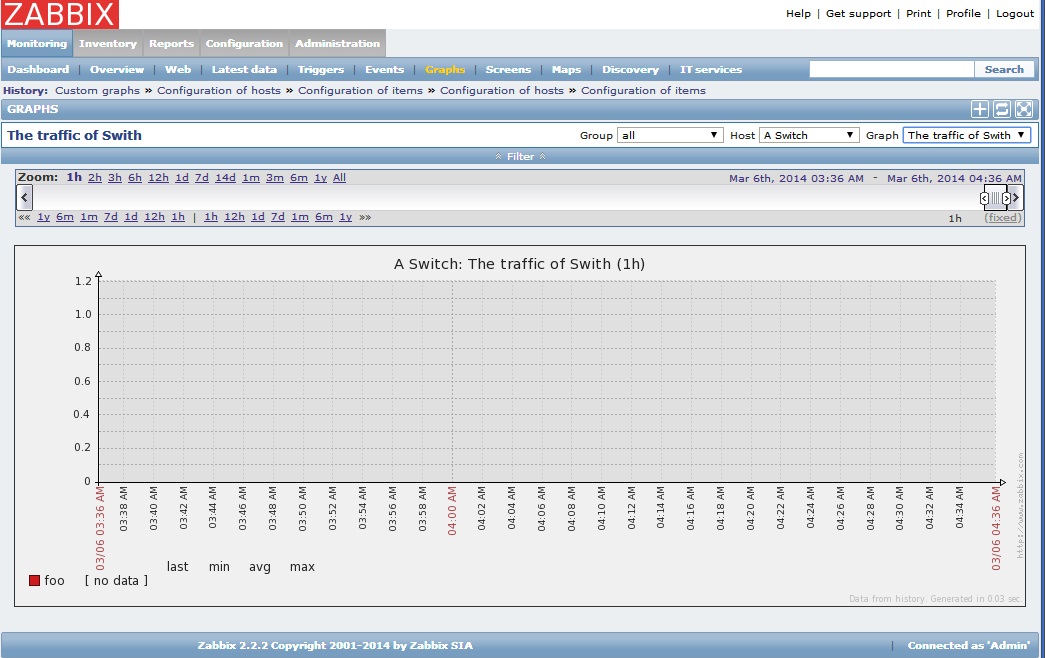
Task: Switch to the Inventory tab
Action: (107, 43)
